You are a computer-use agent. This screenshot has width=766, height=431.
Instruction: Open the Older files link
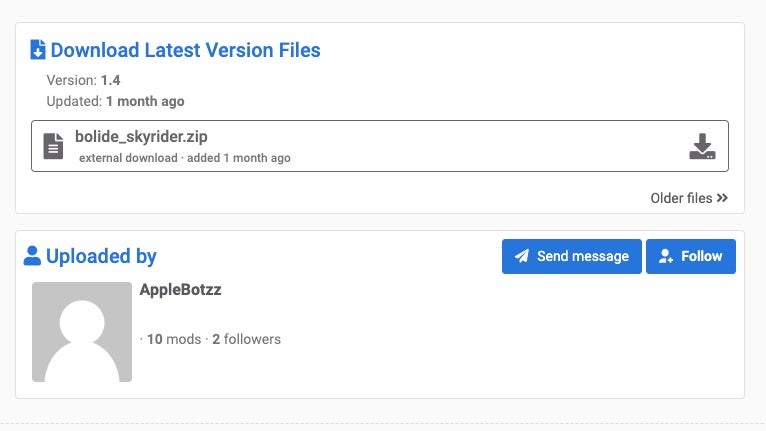click(x=681, y=198)
